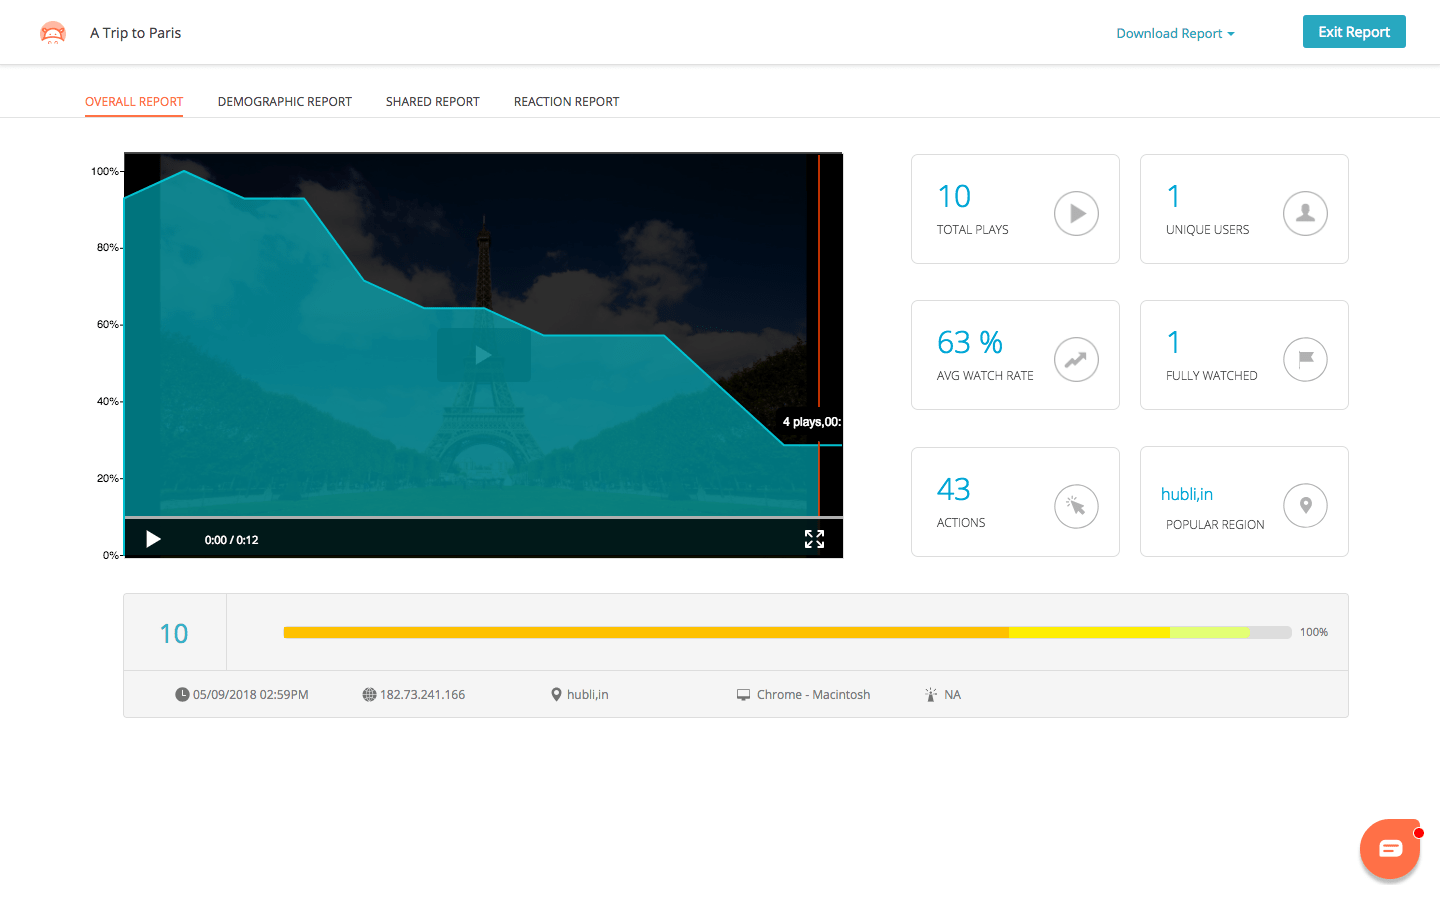Select the Shared Report tab
Viewport: 1440px width, 900px height.
(432, 101)
